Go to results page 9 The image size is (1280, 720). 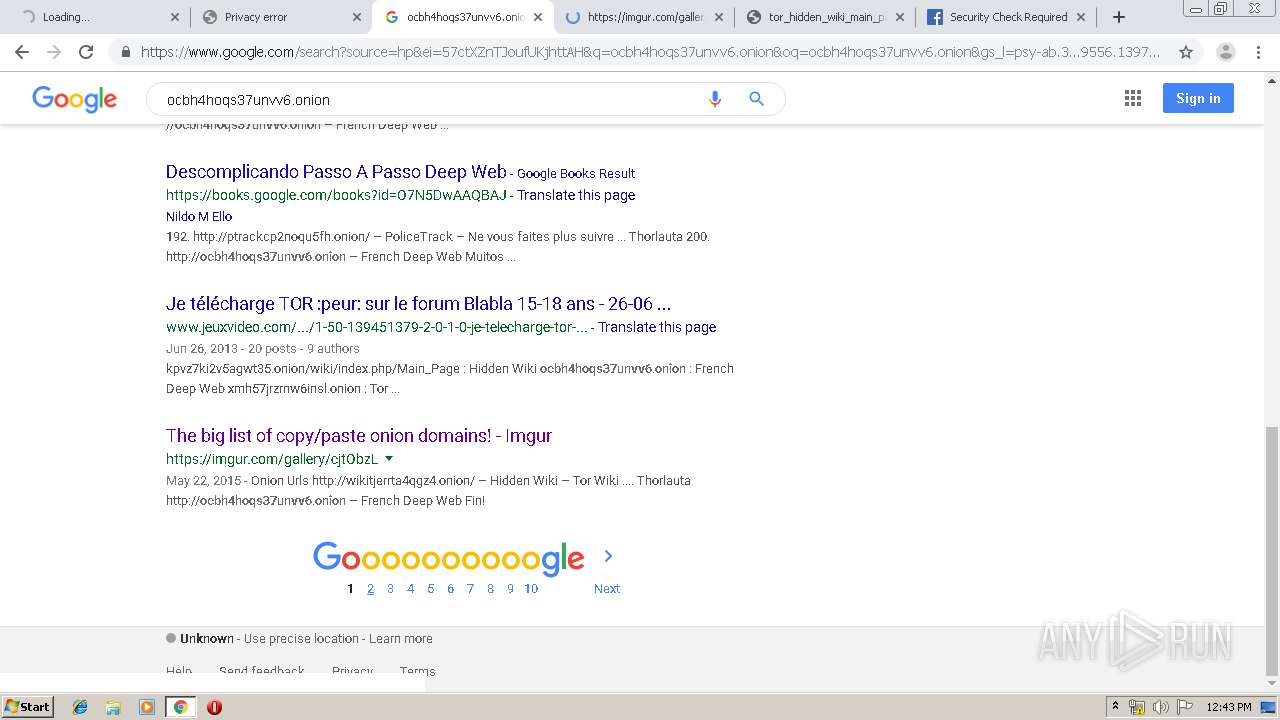[510, 589]
